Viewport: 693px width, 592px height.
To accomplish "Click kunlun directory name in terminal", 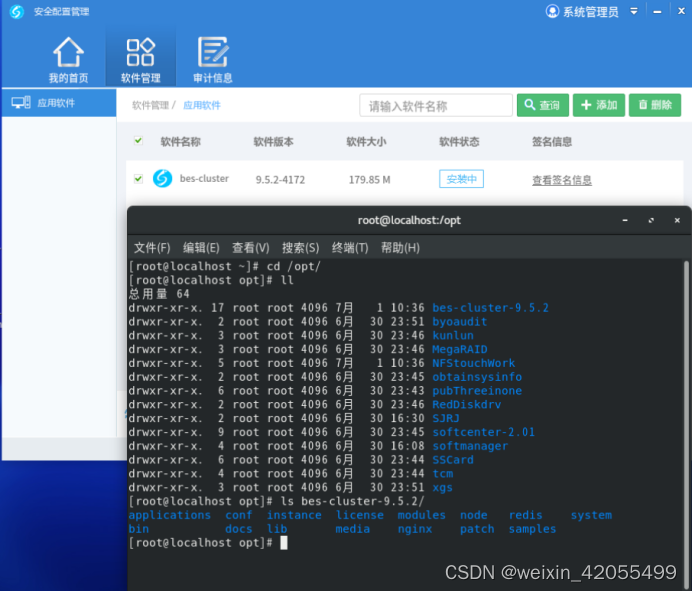I will pyautogui.click(x=453, y=335).
